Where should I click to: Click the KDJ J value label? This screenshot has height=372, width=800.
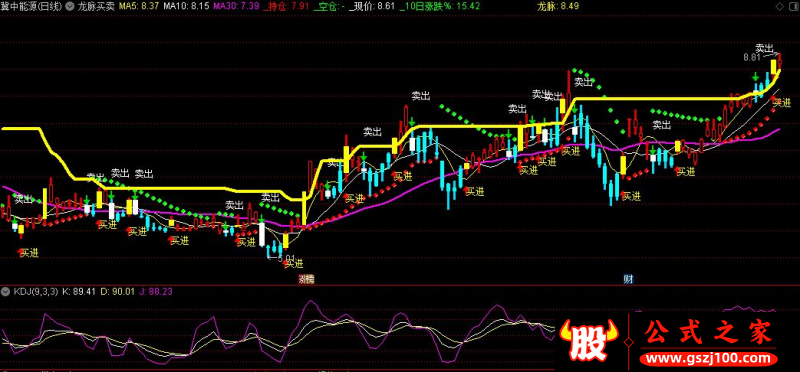[156, 292]
